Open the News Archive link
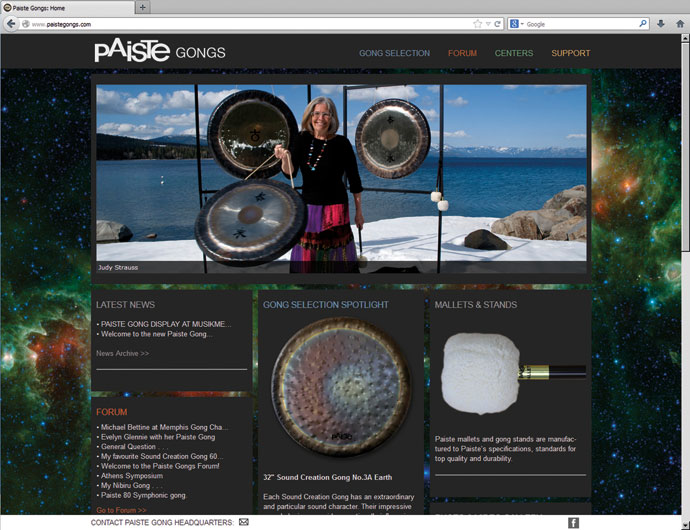Screen dimensions: 690x530 122,353
